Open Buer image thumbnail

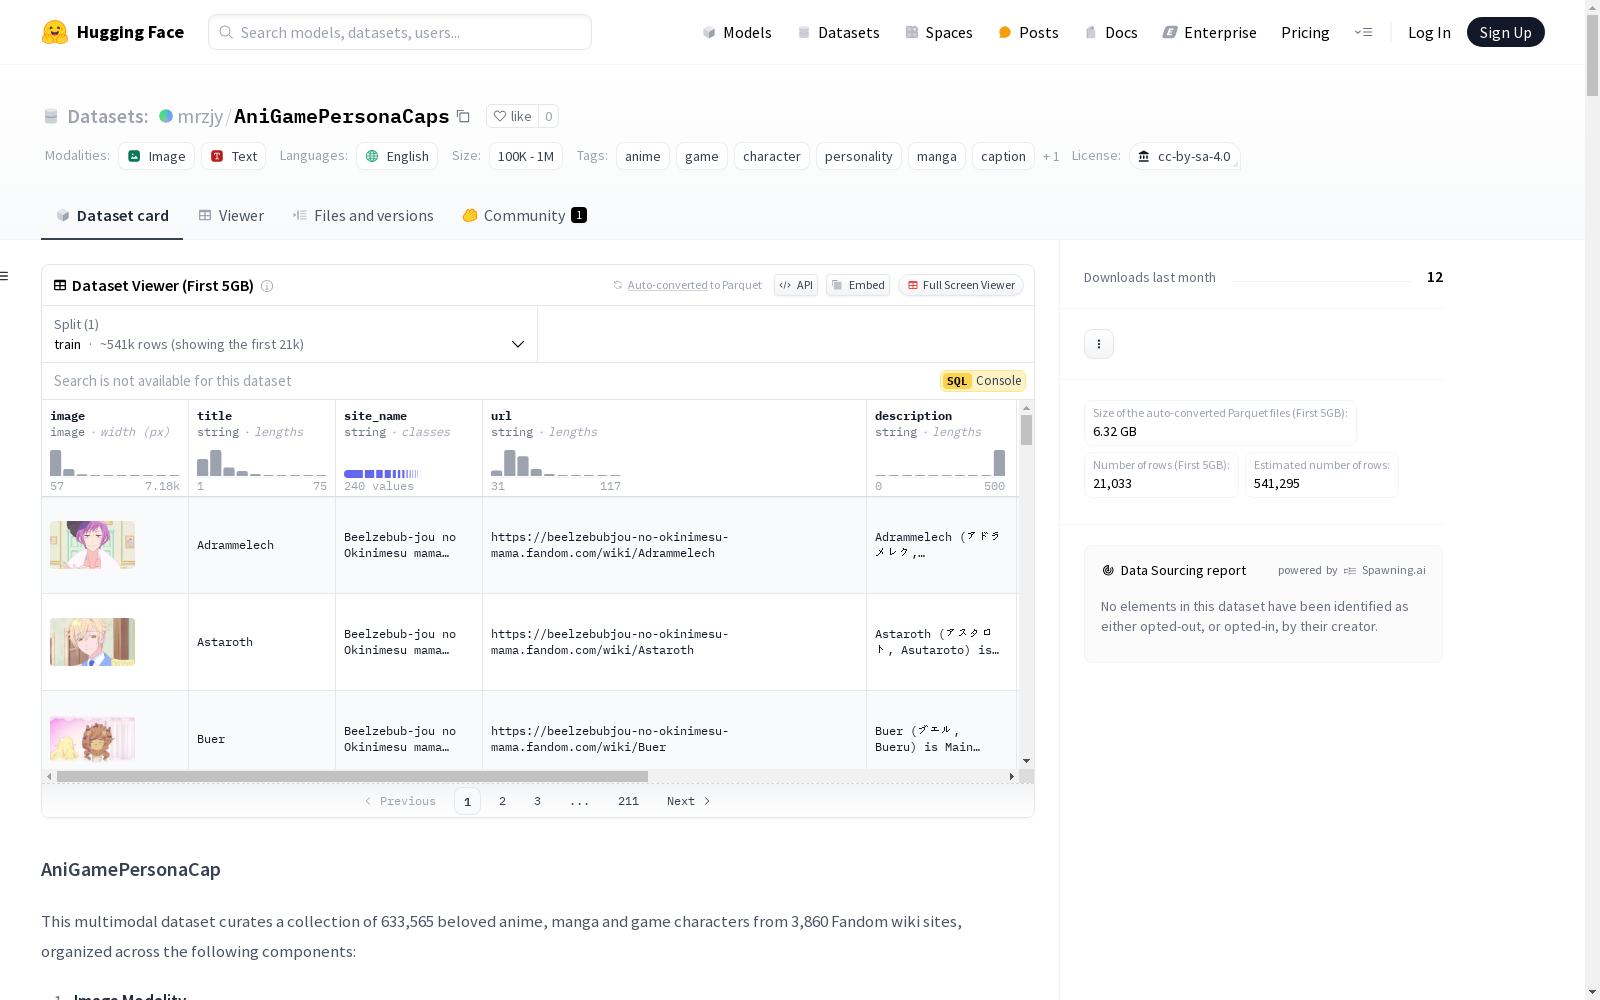point(92,739)
